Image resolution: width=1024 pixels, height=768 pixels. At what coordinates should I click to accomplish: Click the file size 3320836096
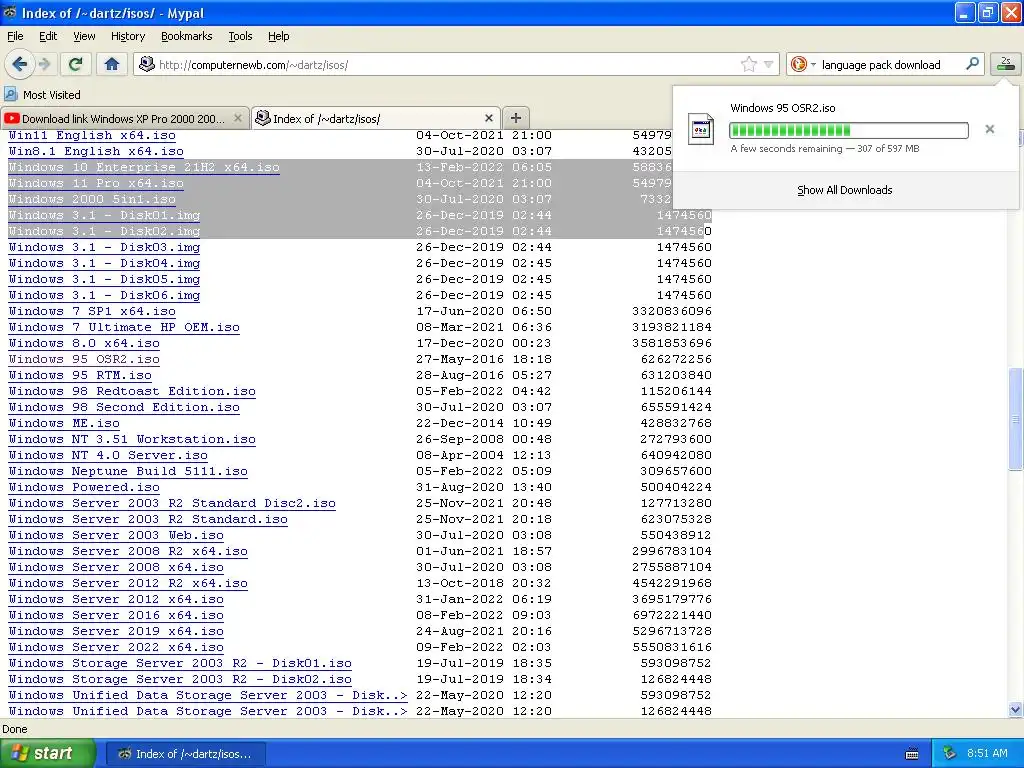(672, 312)
